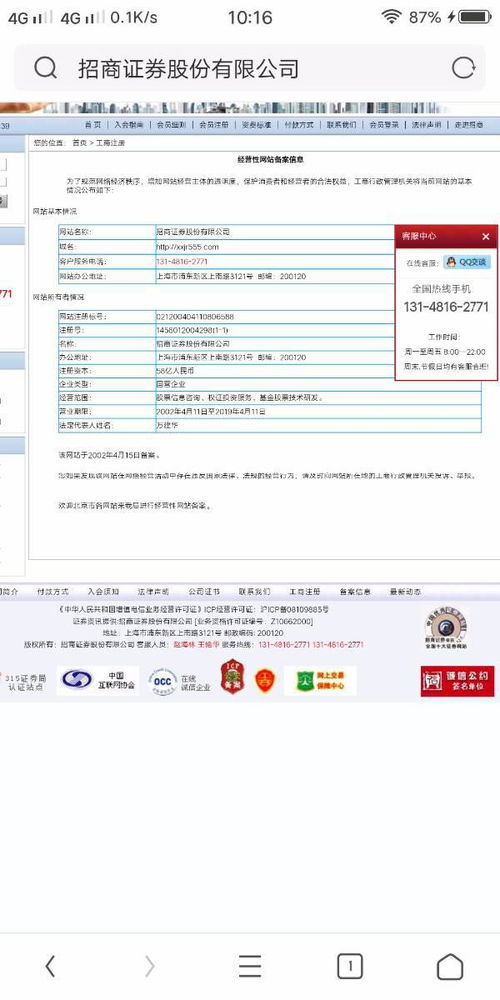The height and width of the screenshot is (1000, 500).
Task: Open 联系我们 in the top navigation
Action: (x=341, y=124)
